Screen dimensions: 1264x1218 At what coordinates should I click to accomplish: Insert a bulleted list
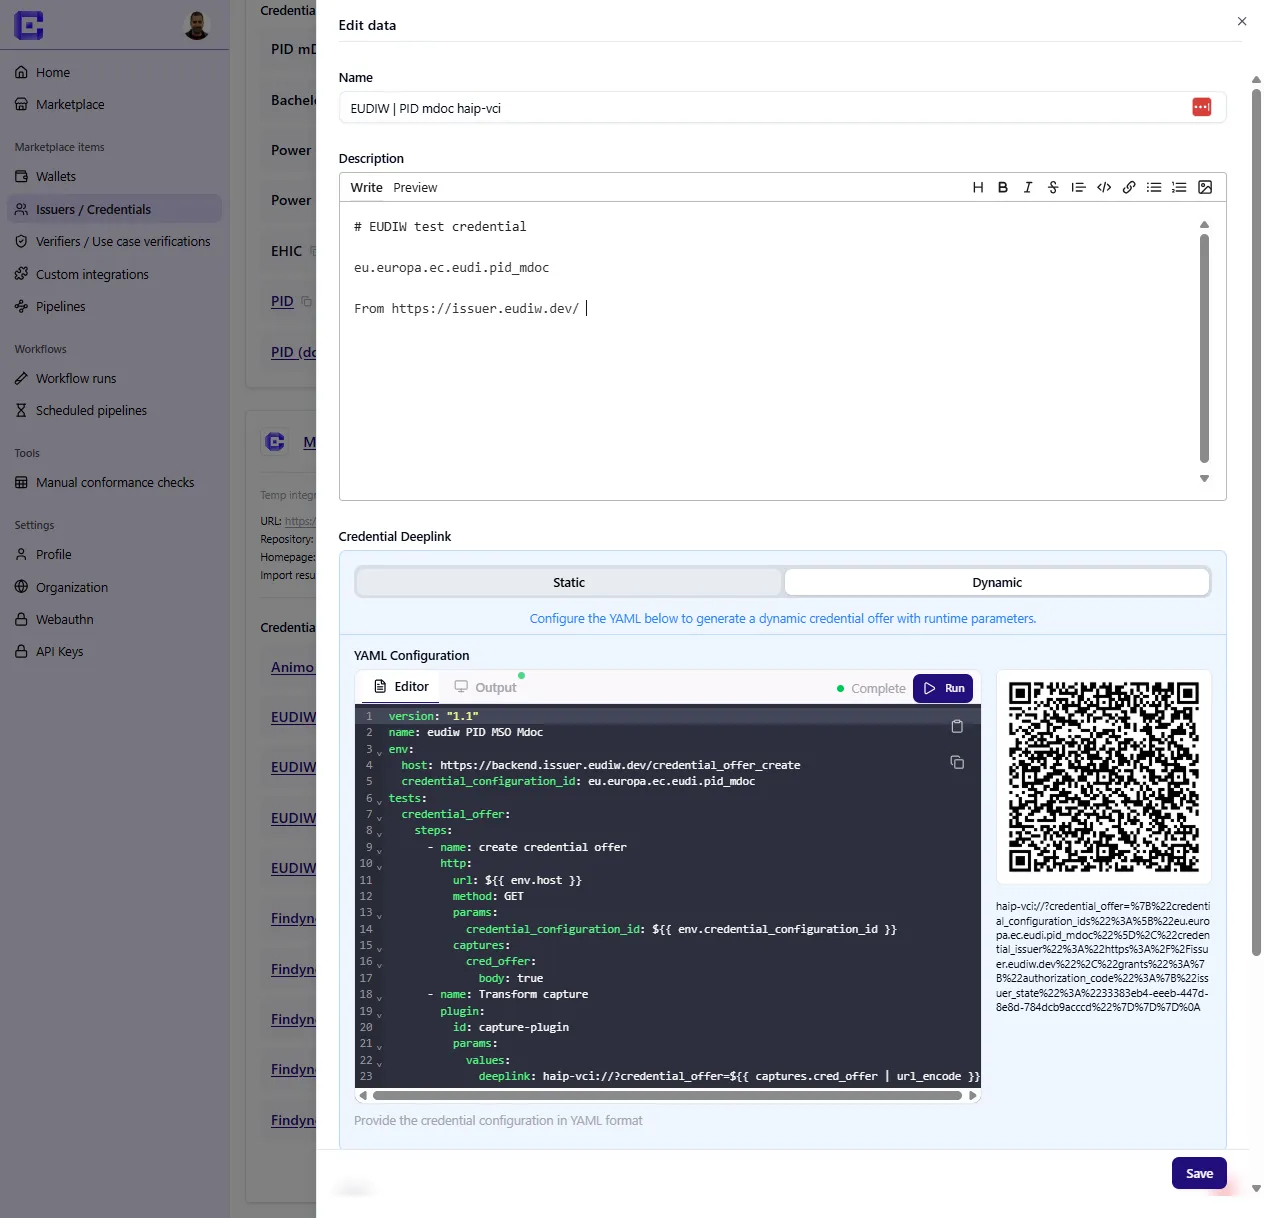coord(1154,187)
